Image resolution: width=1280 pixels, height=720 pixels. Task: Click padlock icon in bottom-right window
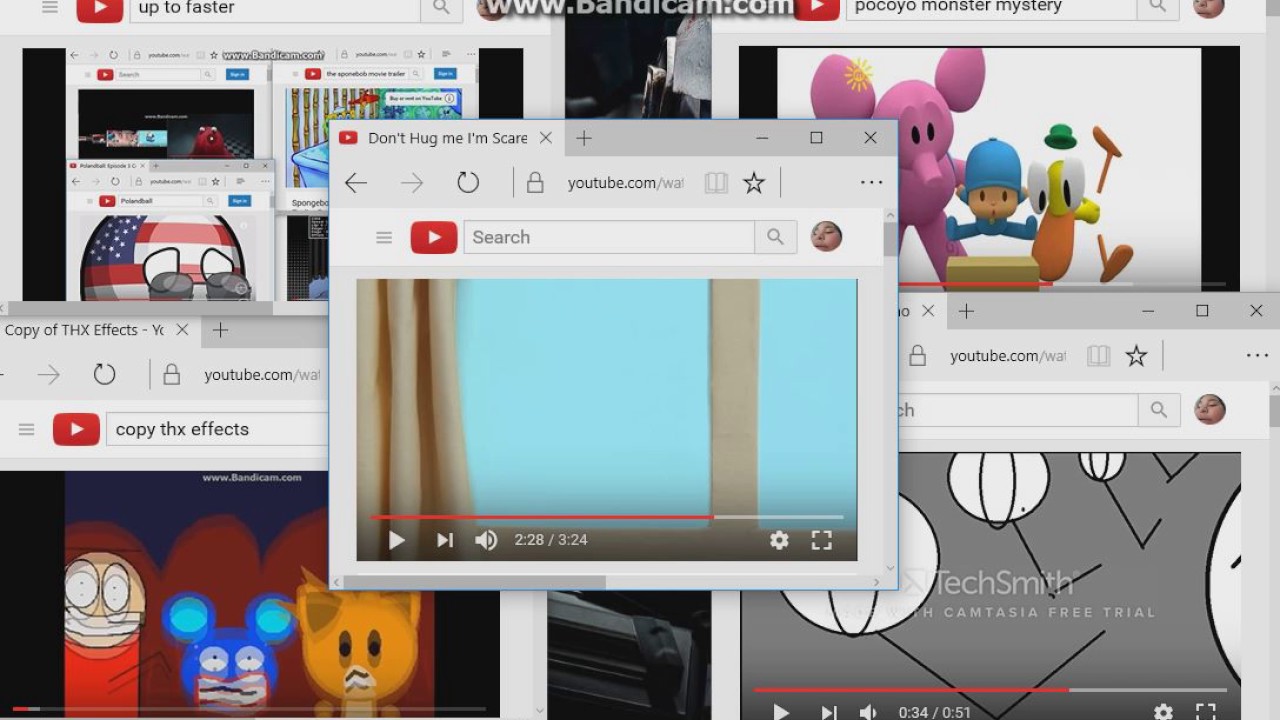(917, 356)
